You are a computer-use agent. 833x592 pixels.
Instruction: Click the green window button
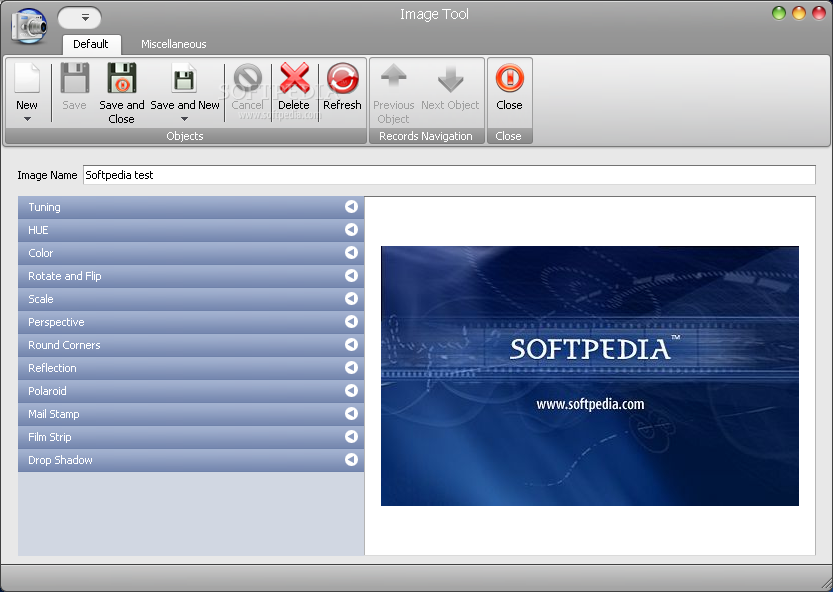click(779, 13)
